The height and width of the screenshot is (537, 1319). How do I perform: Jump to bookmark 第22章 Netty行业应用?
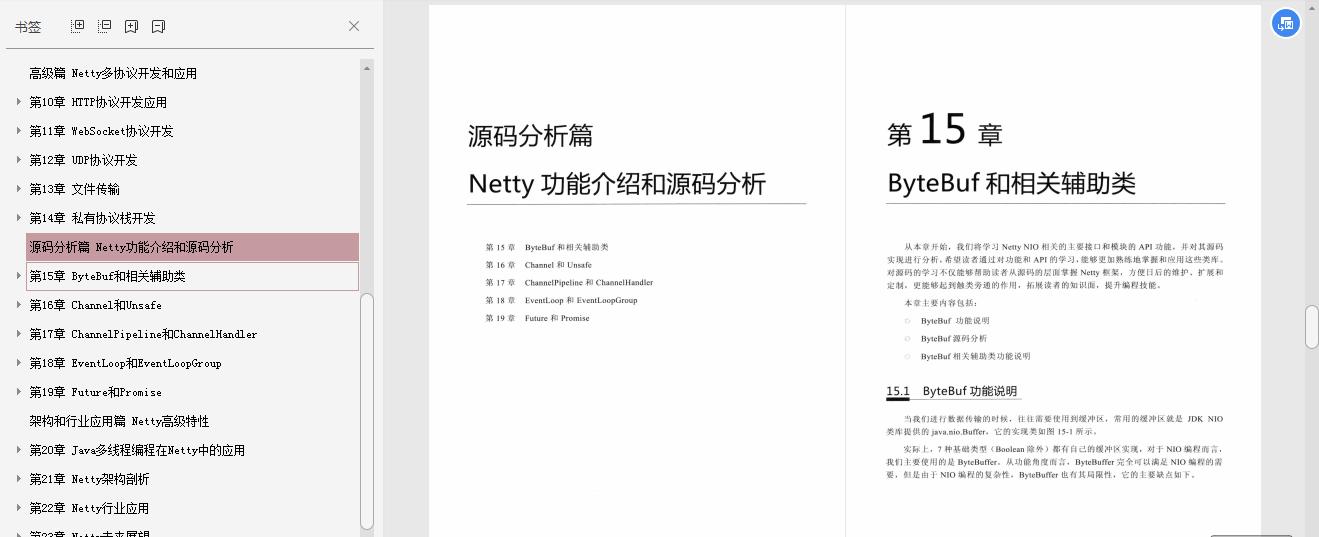(x=89, y=508)
